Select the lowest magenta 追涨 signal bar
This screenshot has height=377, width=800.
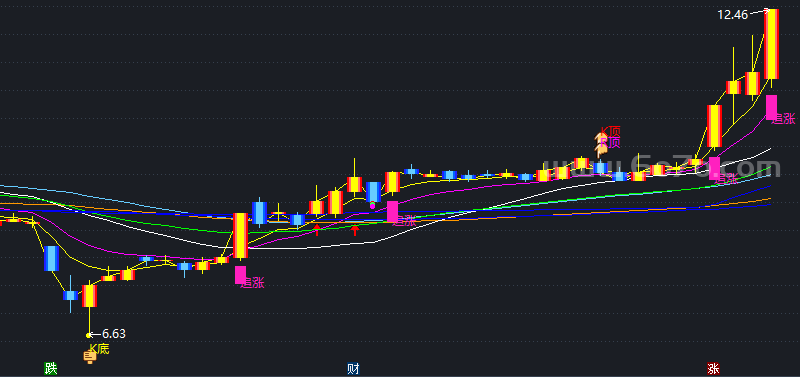pyautogui.click(x=240, y=275)
